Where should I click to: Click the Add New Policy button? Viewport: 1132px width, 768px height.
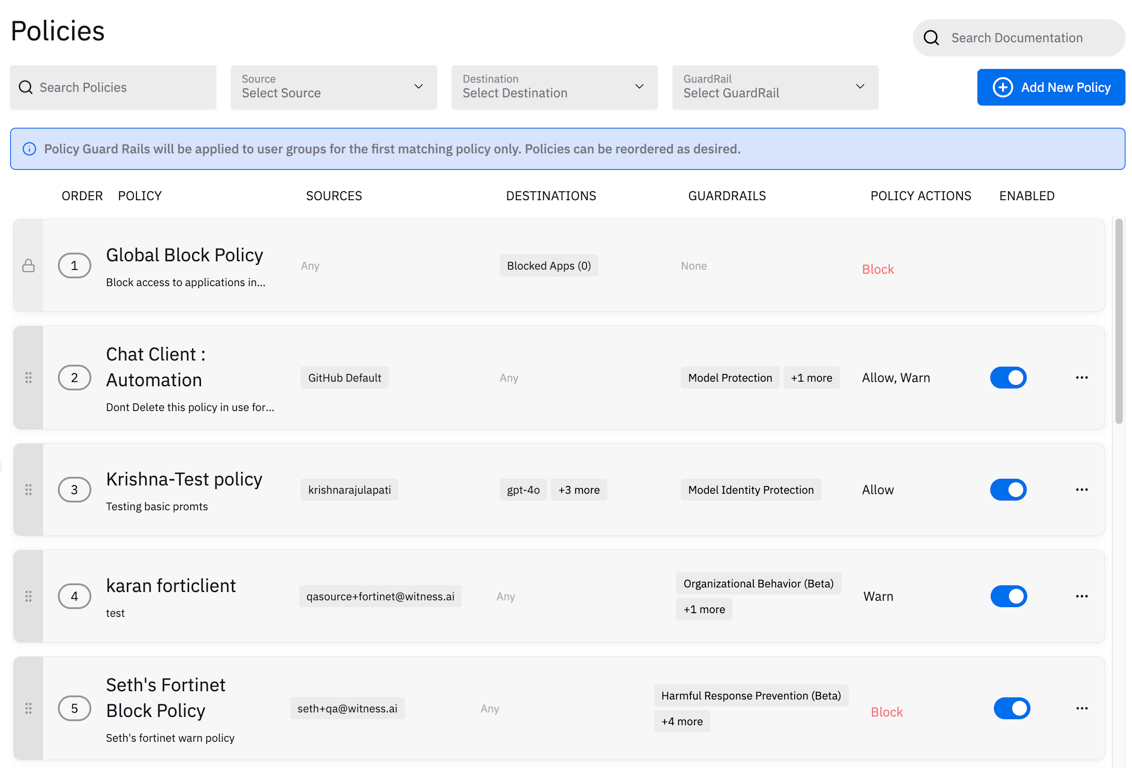[x=1051, y=87]
